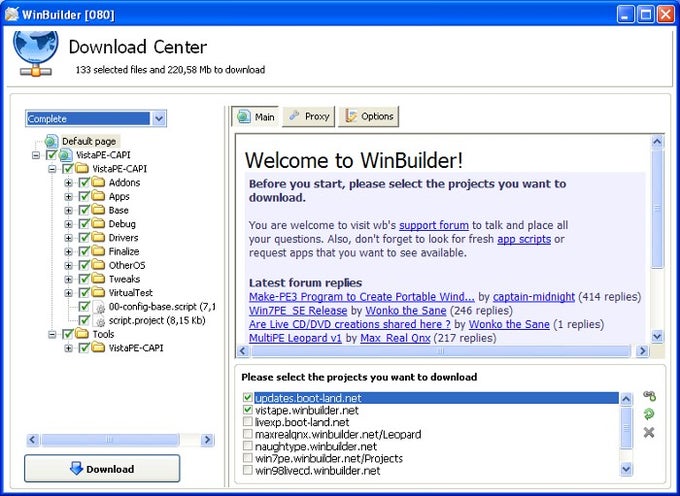Click the Default page globe icon
Viewport: 680px width, 496px height.
point(52,141)
